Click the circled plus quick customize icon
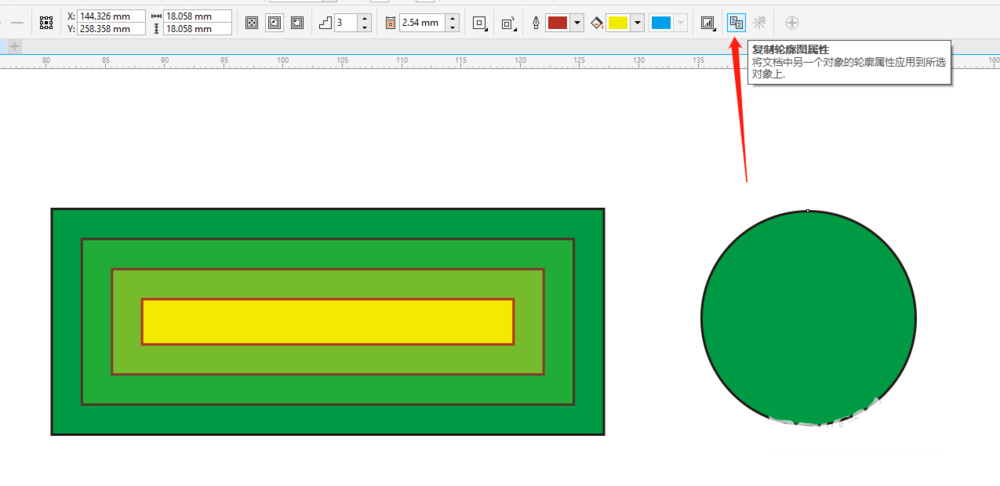This screenshot has width=1000, height=486. 792,22
